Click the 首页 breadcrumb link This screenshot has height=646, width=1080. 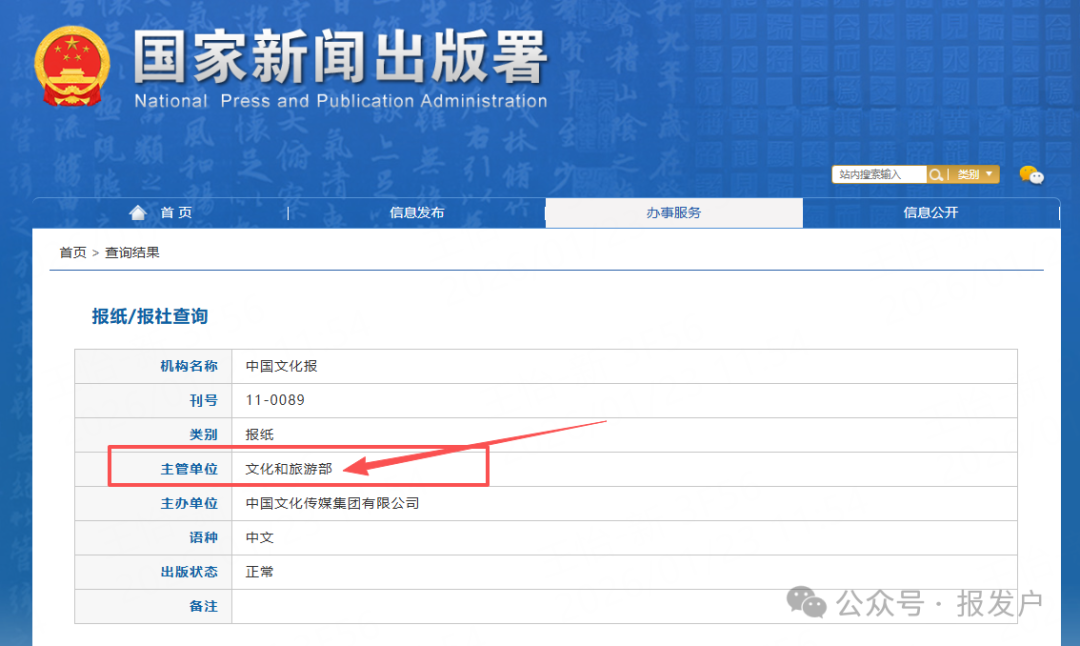click(71, 253)
